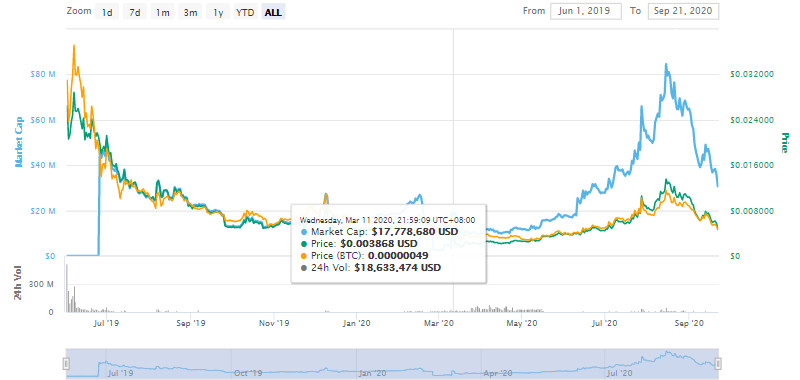This screenshot has height=380, width=800.
Task: Click the Jan '20 x-axis label
Action: click(356, 323)
